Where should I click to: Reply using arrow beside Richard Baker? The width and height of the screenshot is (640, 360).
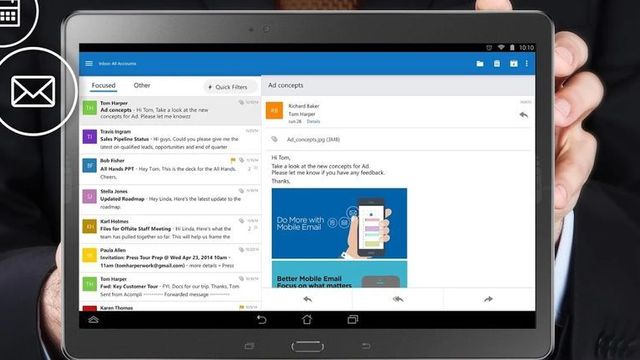[x=524, y=115]
